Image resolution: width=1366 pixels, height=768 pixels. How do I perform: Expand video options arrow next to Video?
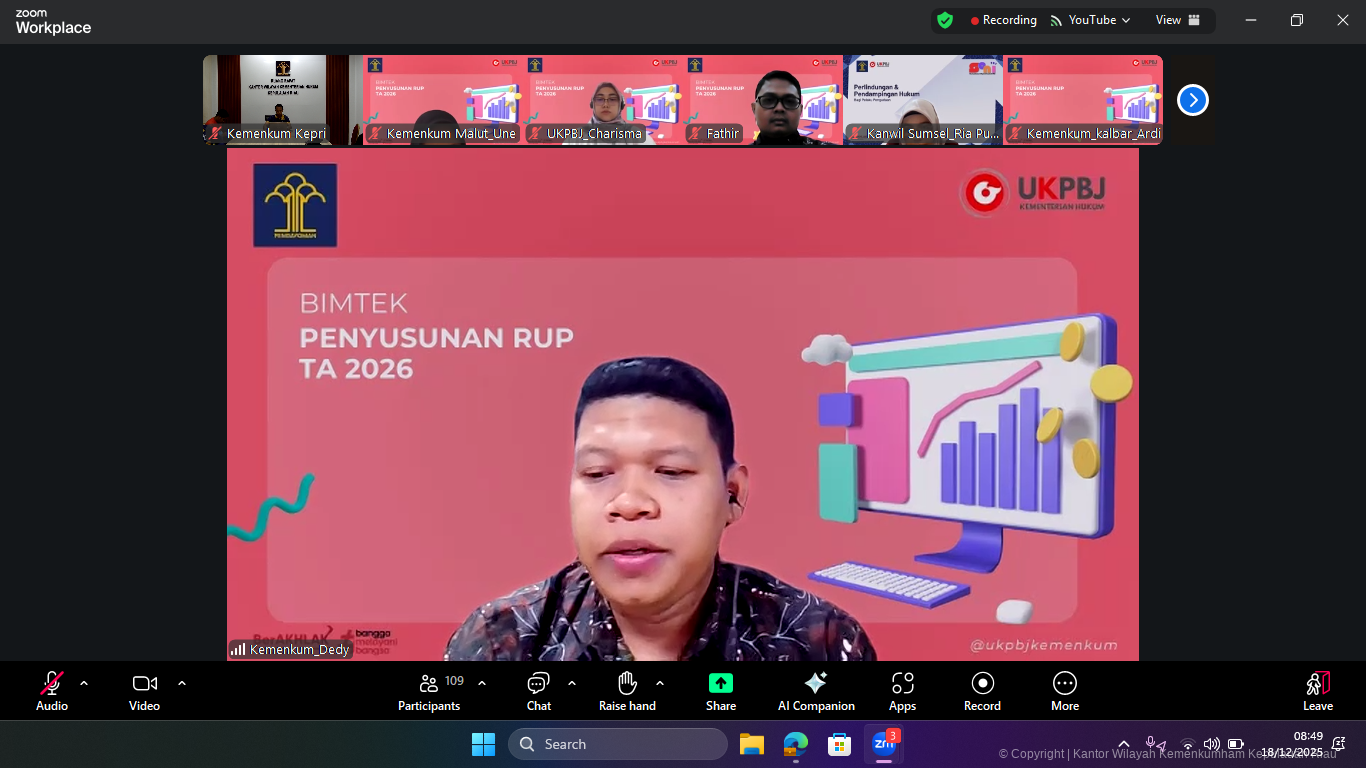(182, 683)
